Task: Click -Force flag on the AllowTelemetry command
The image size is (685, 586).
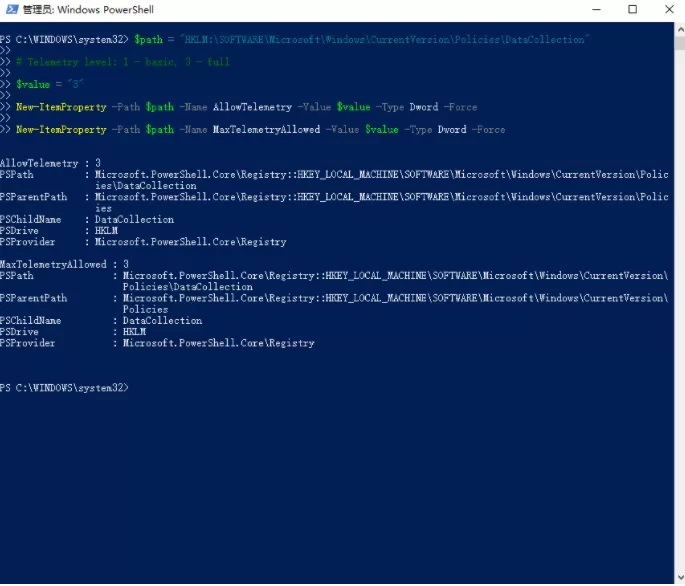Action: click(460, 107)
